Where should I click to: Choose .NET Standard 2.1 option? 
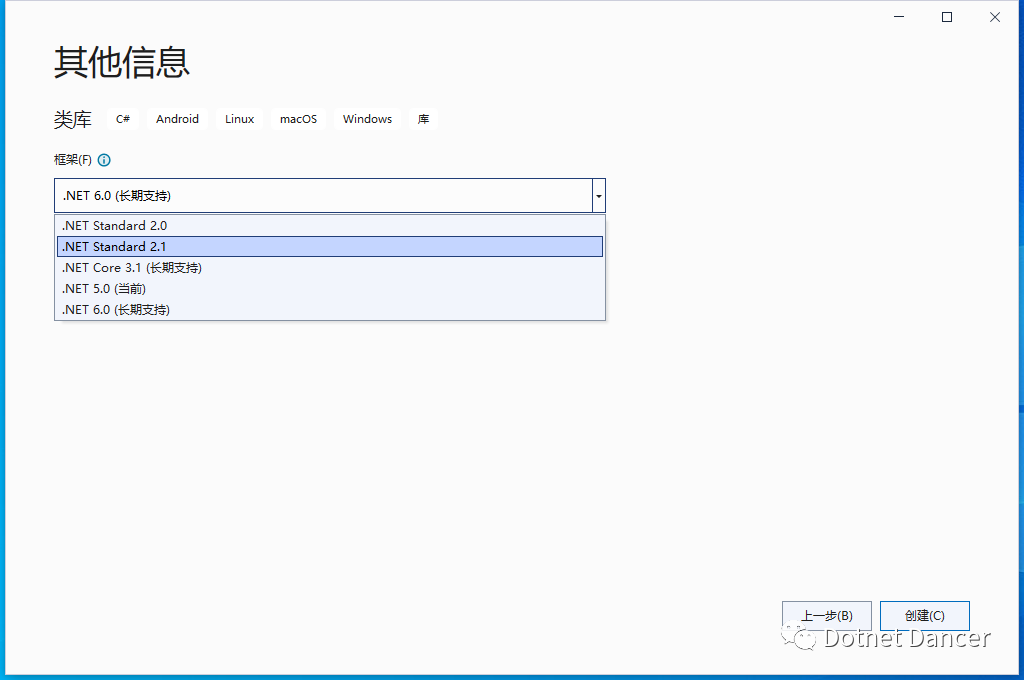tap(330, 247)
